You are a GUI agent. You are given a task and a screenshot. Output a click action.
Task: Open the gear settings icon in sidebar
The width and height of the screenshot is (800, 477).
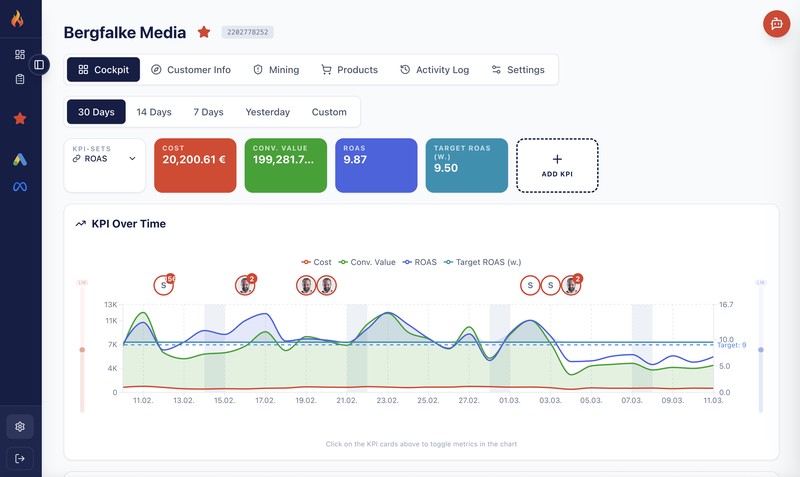pos(20,426)
